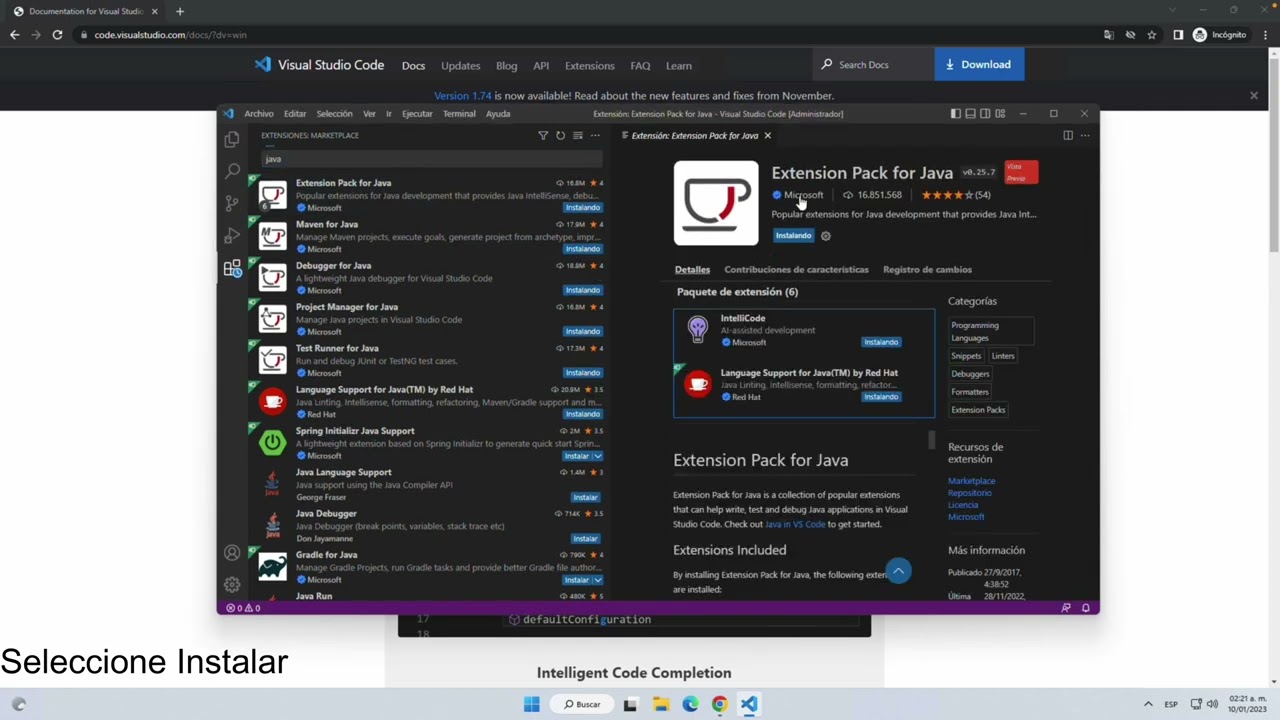The image size is (1280, 720).
Task: Click the Extension Pack for Java large logo
Action: pos(716,203)
